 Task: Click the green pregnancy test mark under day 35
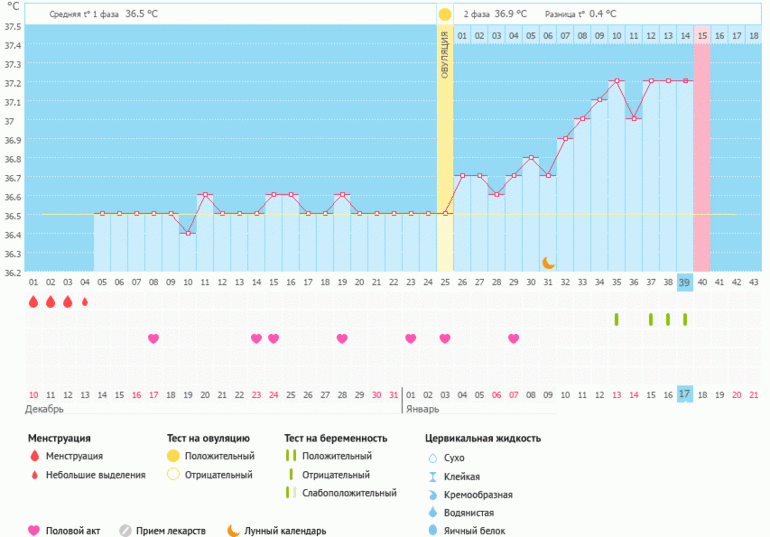(x=616, y=319)
